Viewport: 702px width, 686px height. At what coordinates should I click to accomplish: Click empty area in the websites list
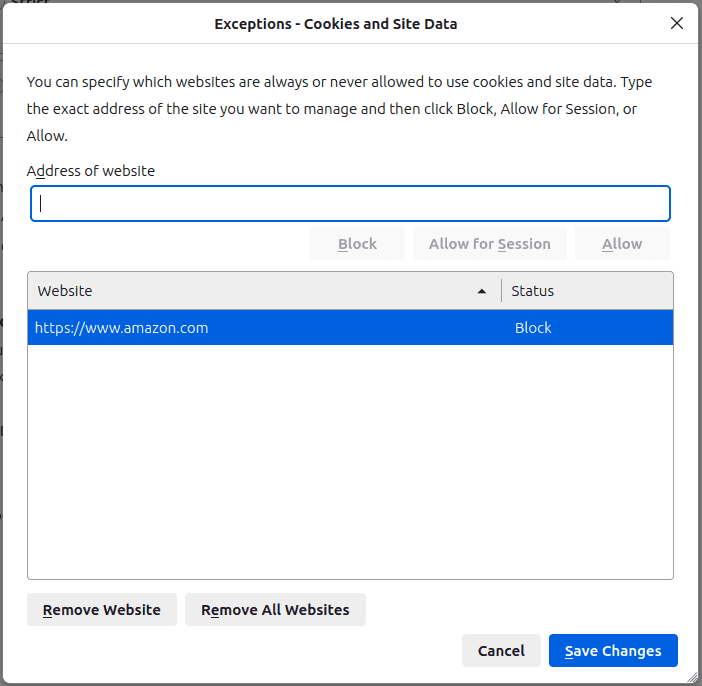coord(350,460)
